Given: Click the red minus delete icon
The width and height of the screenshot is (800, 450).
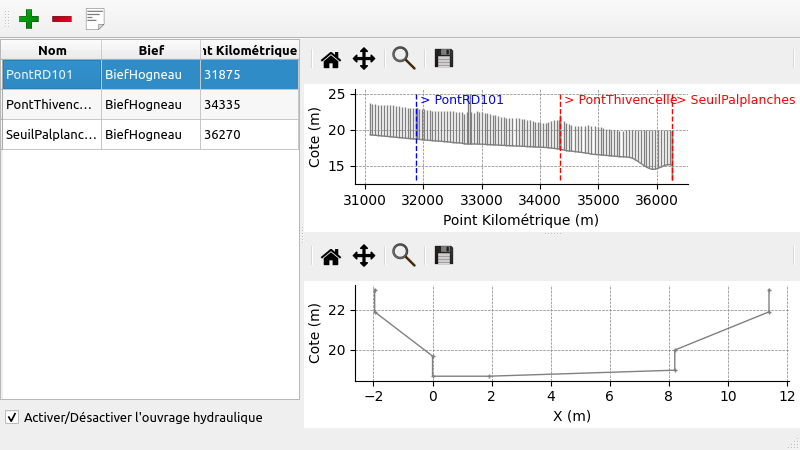Looking at the screenshot, I should 62,18.
